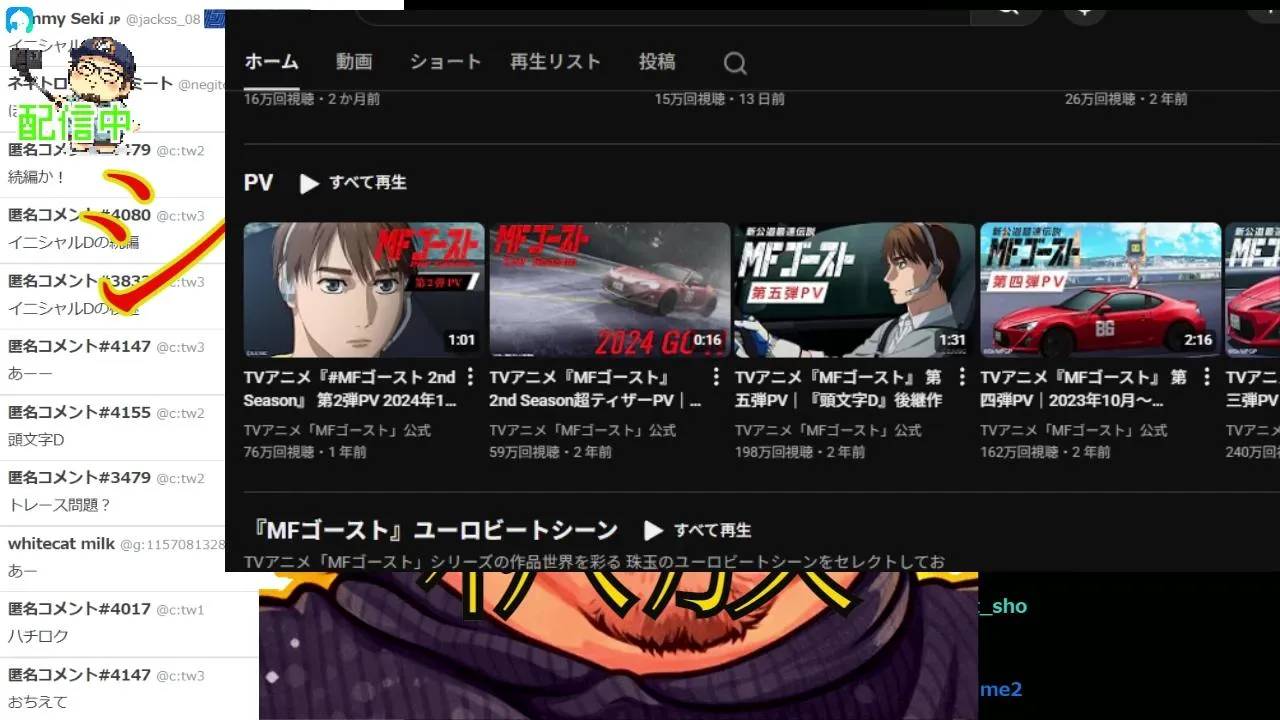Click the 76万回視聴・1年前 view count text
The height and width of the screenshot is (720, 1280).
[x=305, y=452]
